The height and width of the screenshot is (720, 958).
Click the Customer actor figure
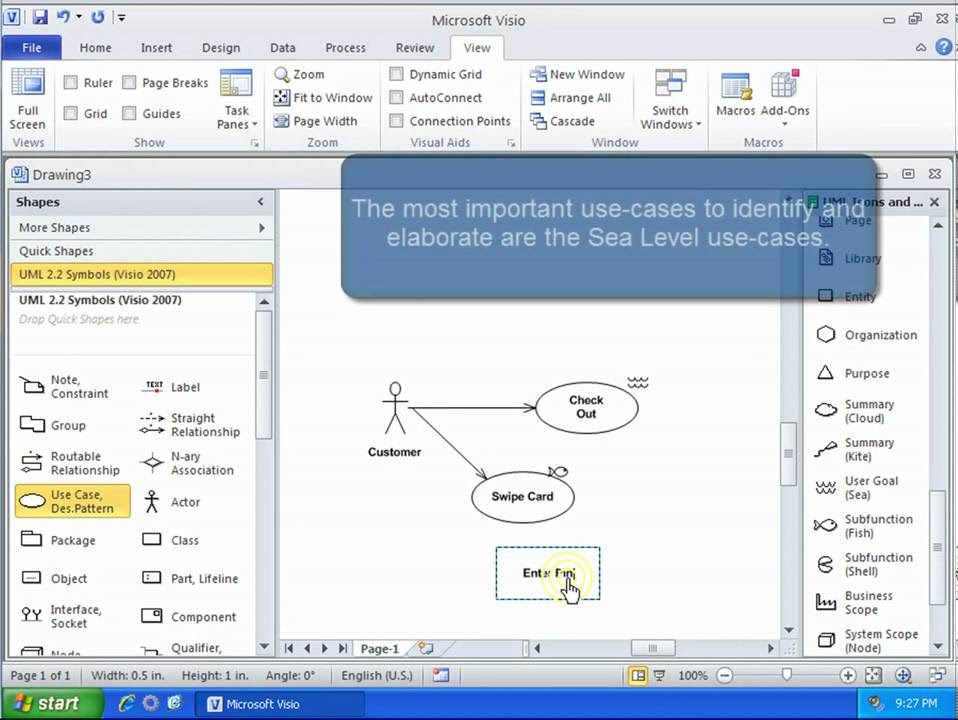pyautogui.click(x=395, y=408)
